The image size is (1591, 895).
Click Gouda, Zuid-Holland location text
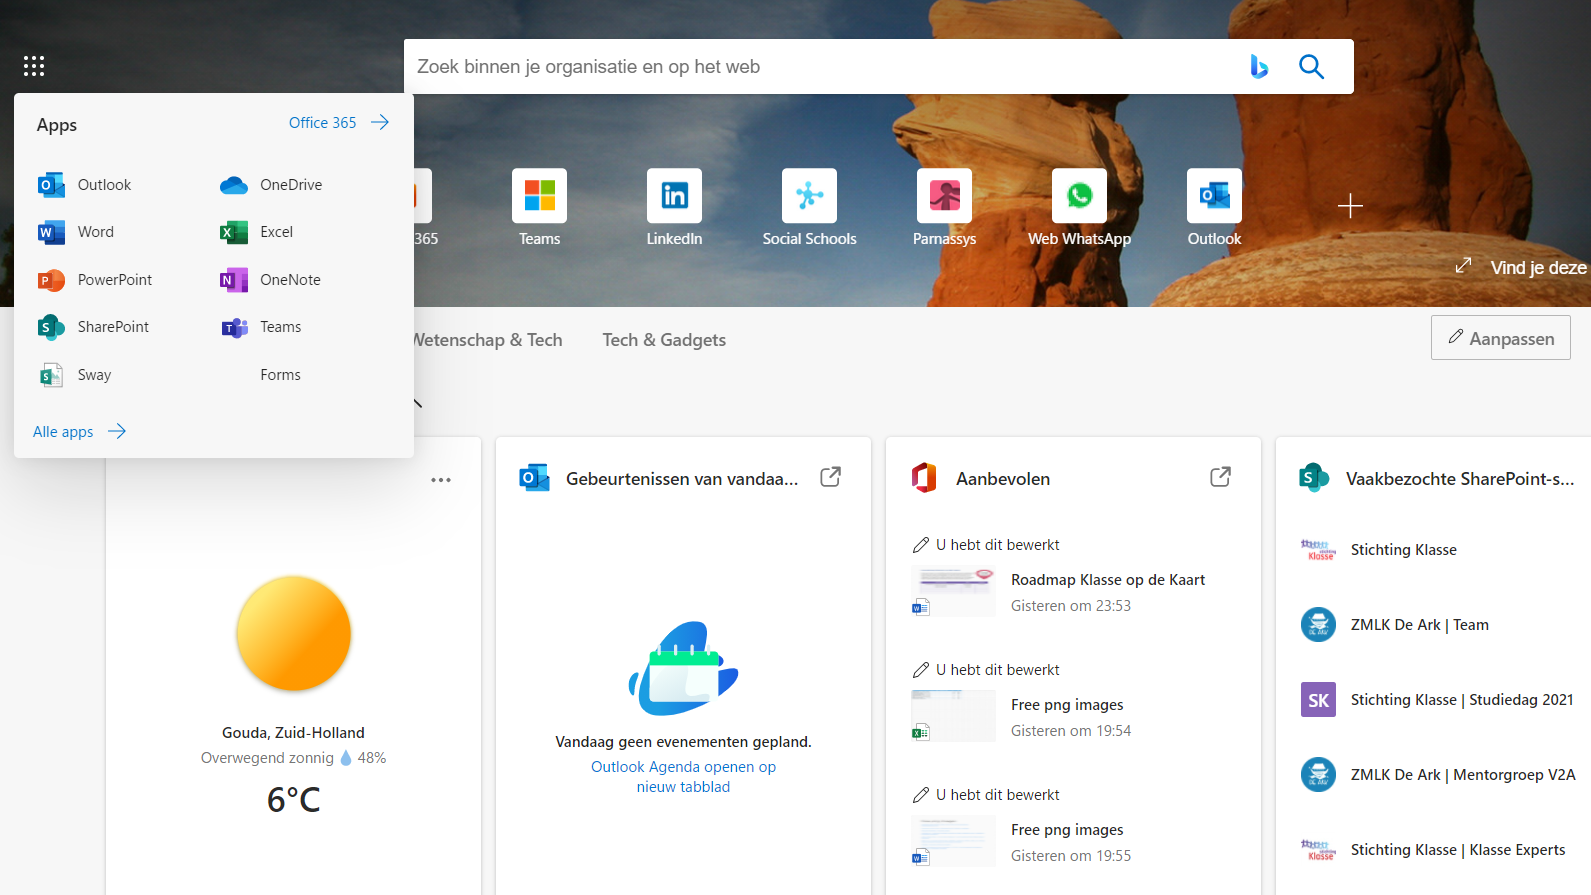click(293, 733)
